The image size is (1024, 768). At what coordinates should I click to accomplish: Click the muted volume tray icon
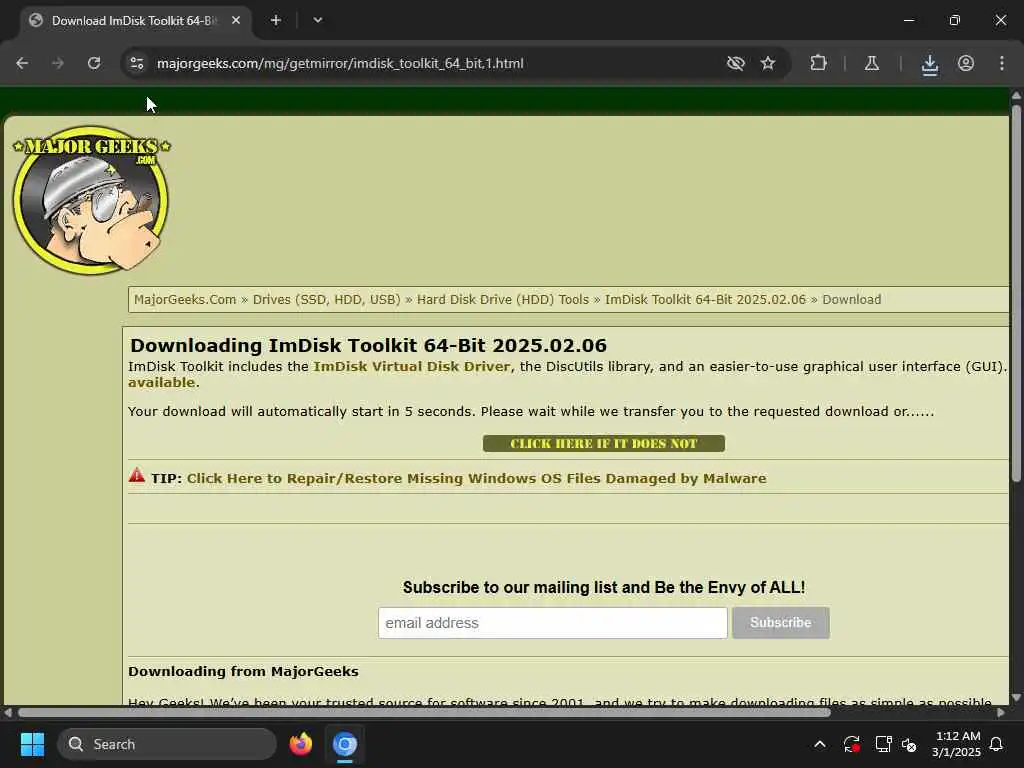tap(909, 744)
